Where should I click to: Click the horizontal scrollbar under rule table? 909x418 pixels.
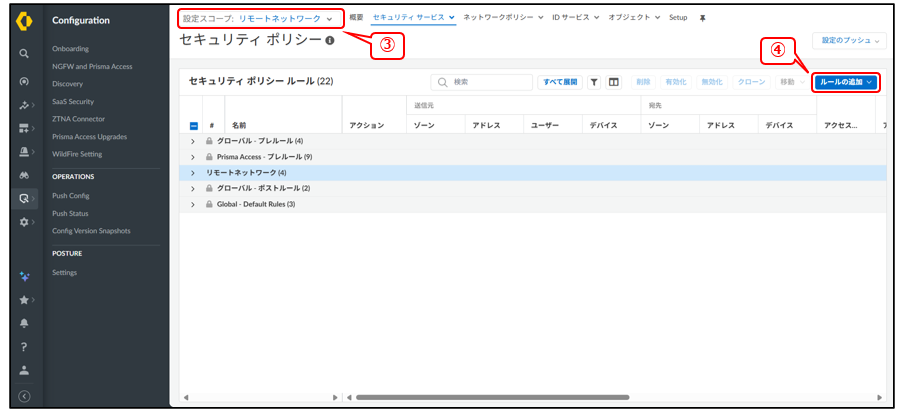[492, 397]
